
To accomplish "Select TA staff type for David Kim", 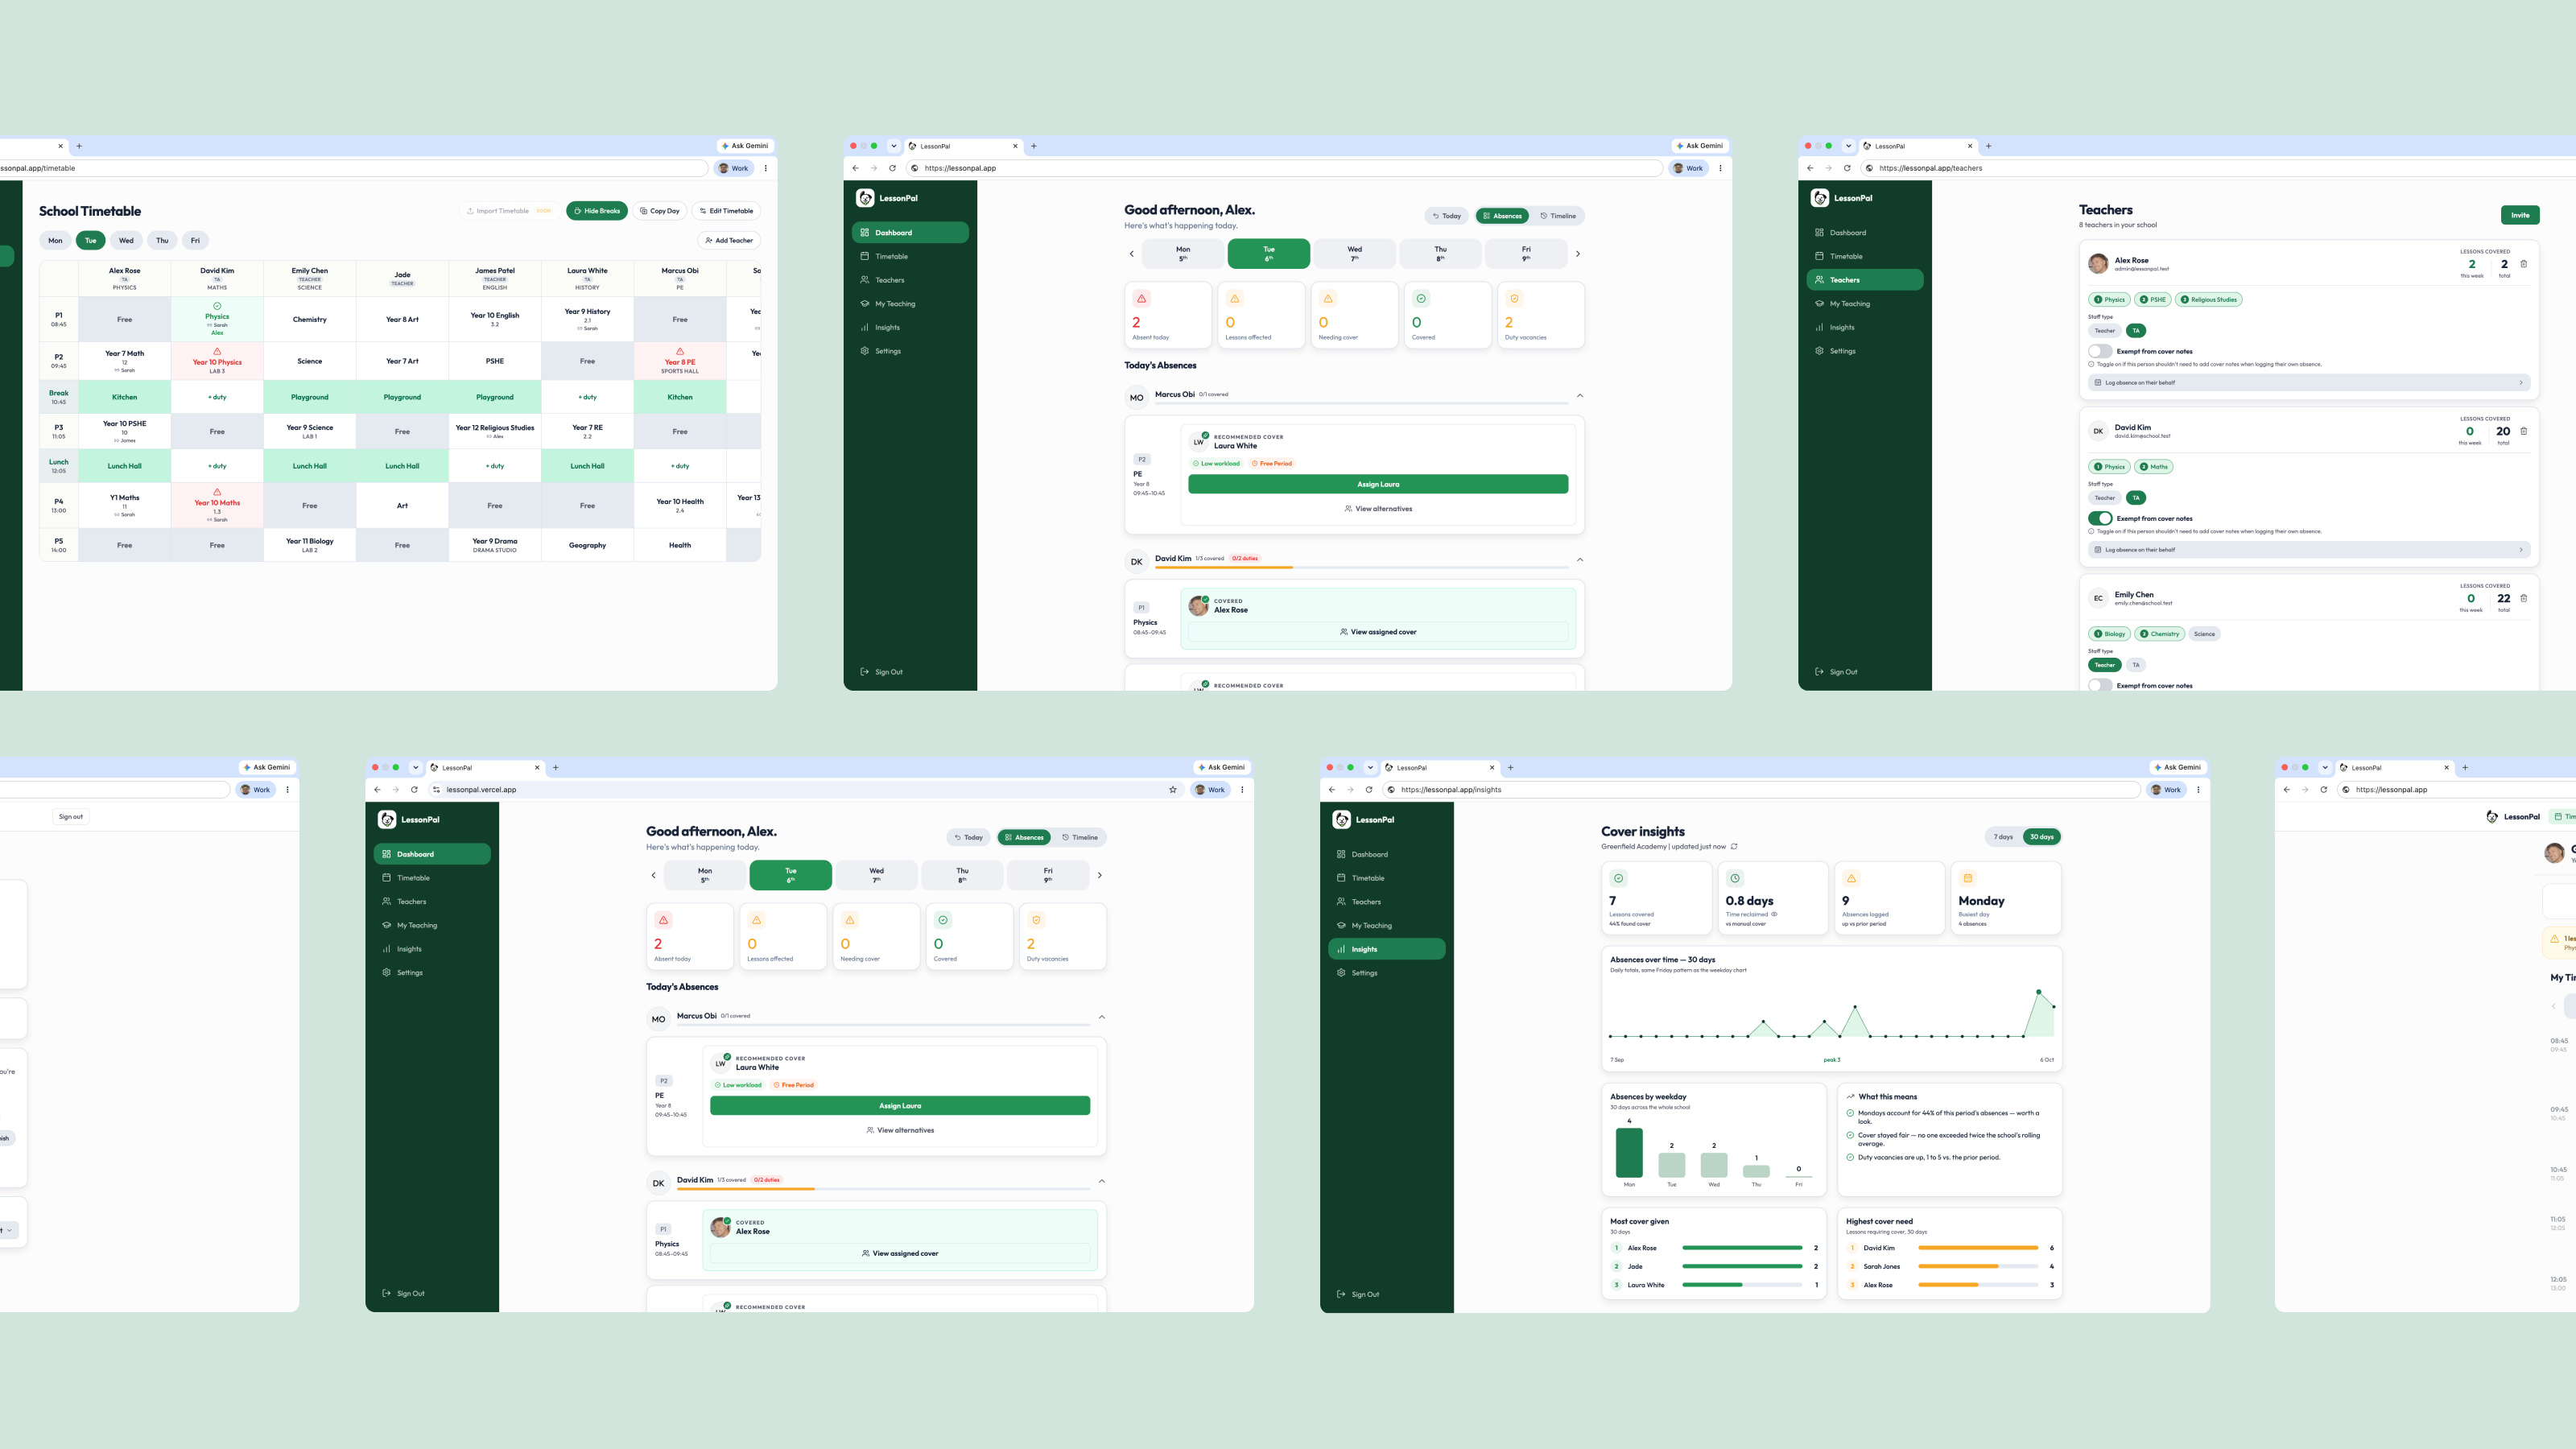I will (x=2136, y=498).
